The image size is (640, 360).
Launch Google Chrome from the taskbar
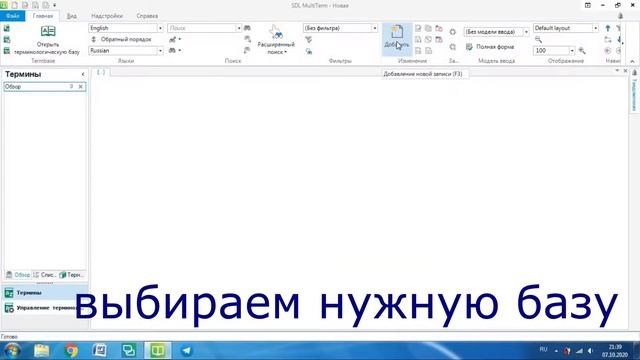click(x=71, y=351)
